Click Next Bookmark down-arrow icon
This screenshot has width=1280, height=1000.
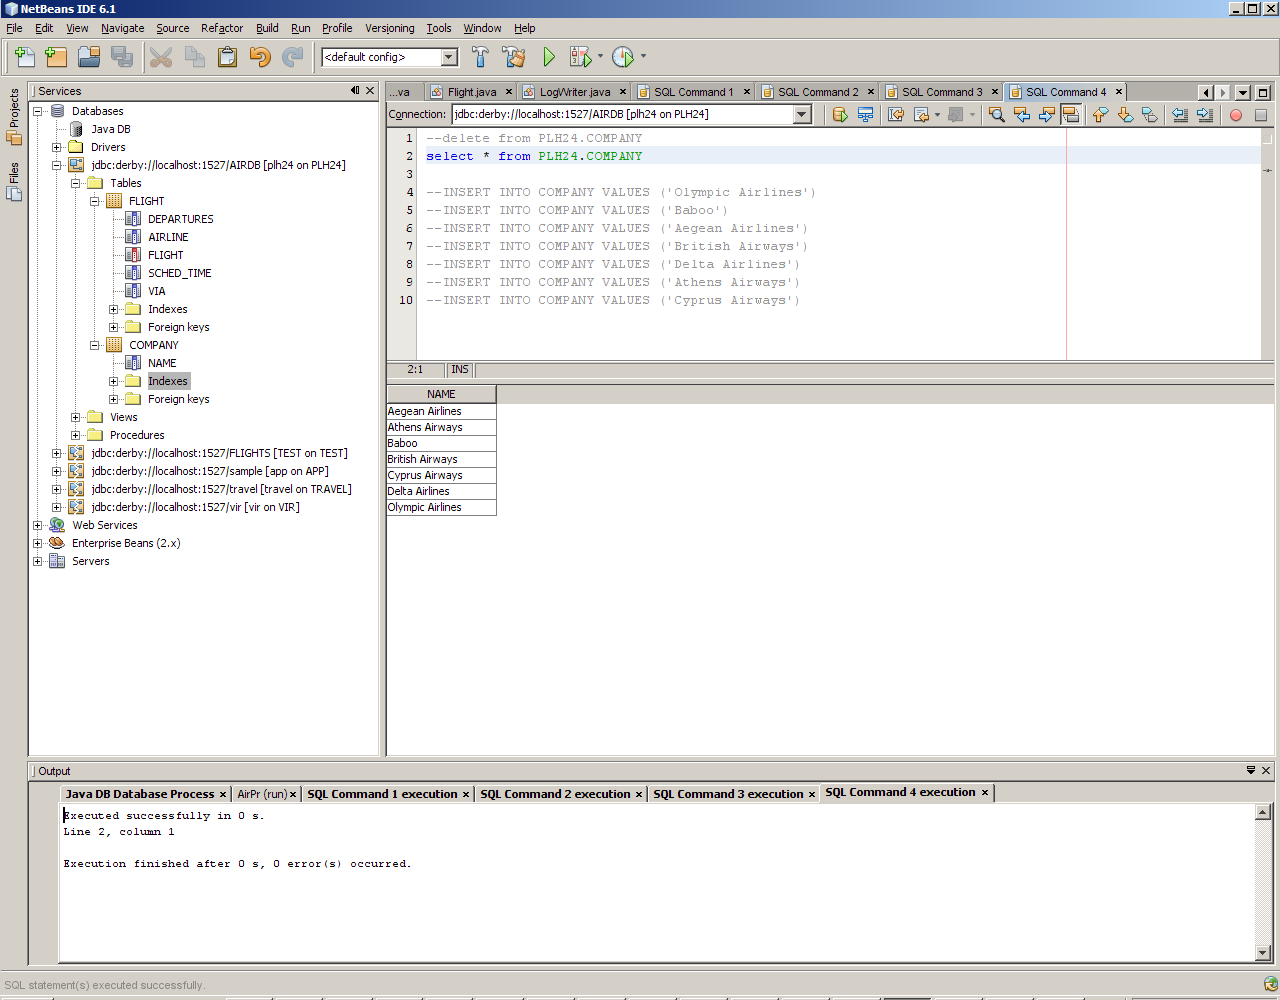point(1125,115)
